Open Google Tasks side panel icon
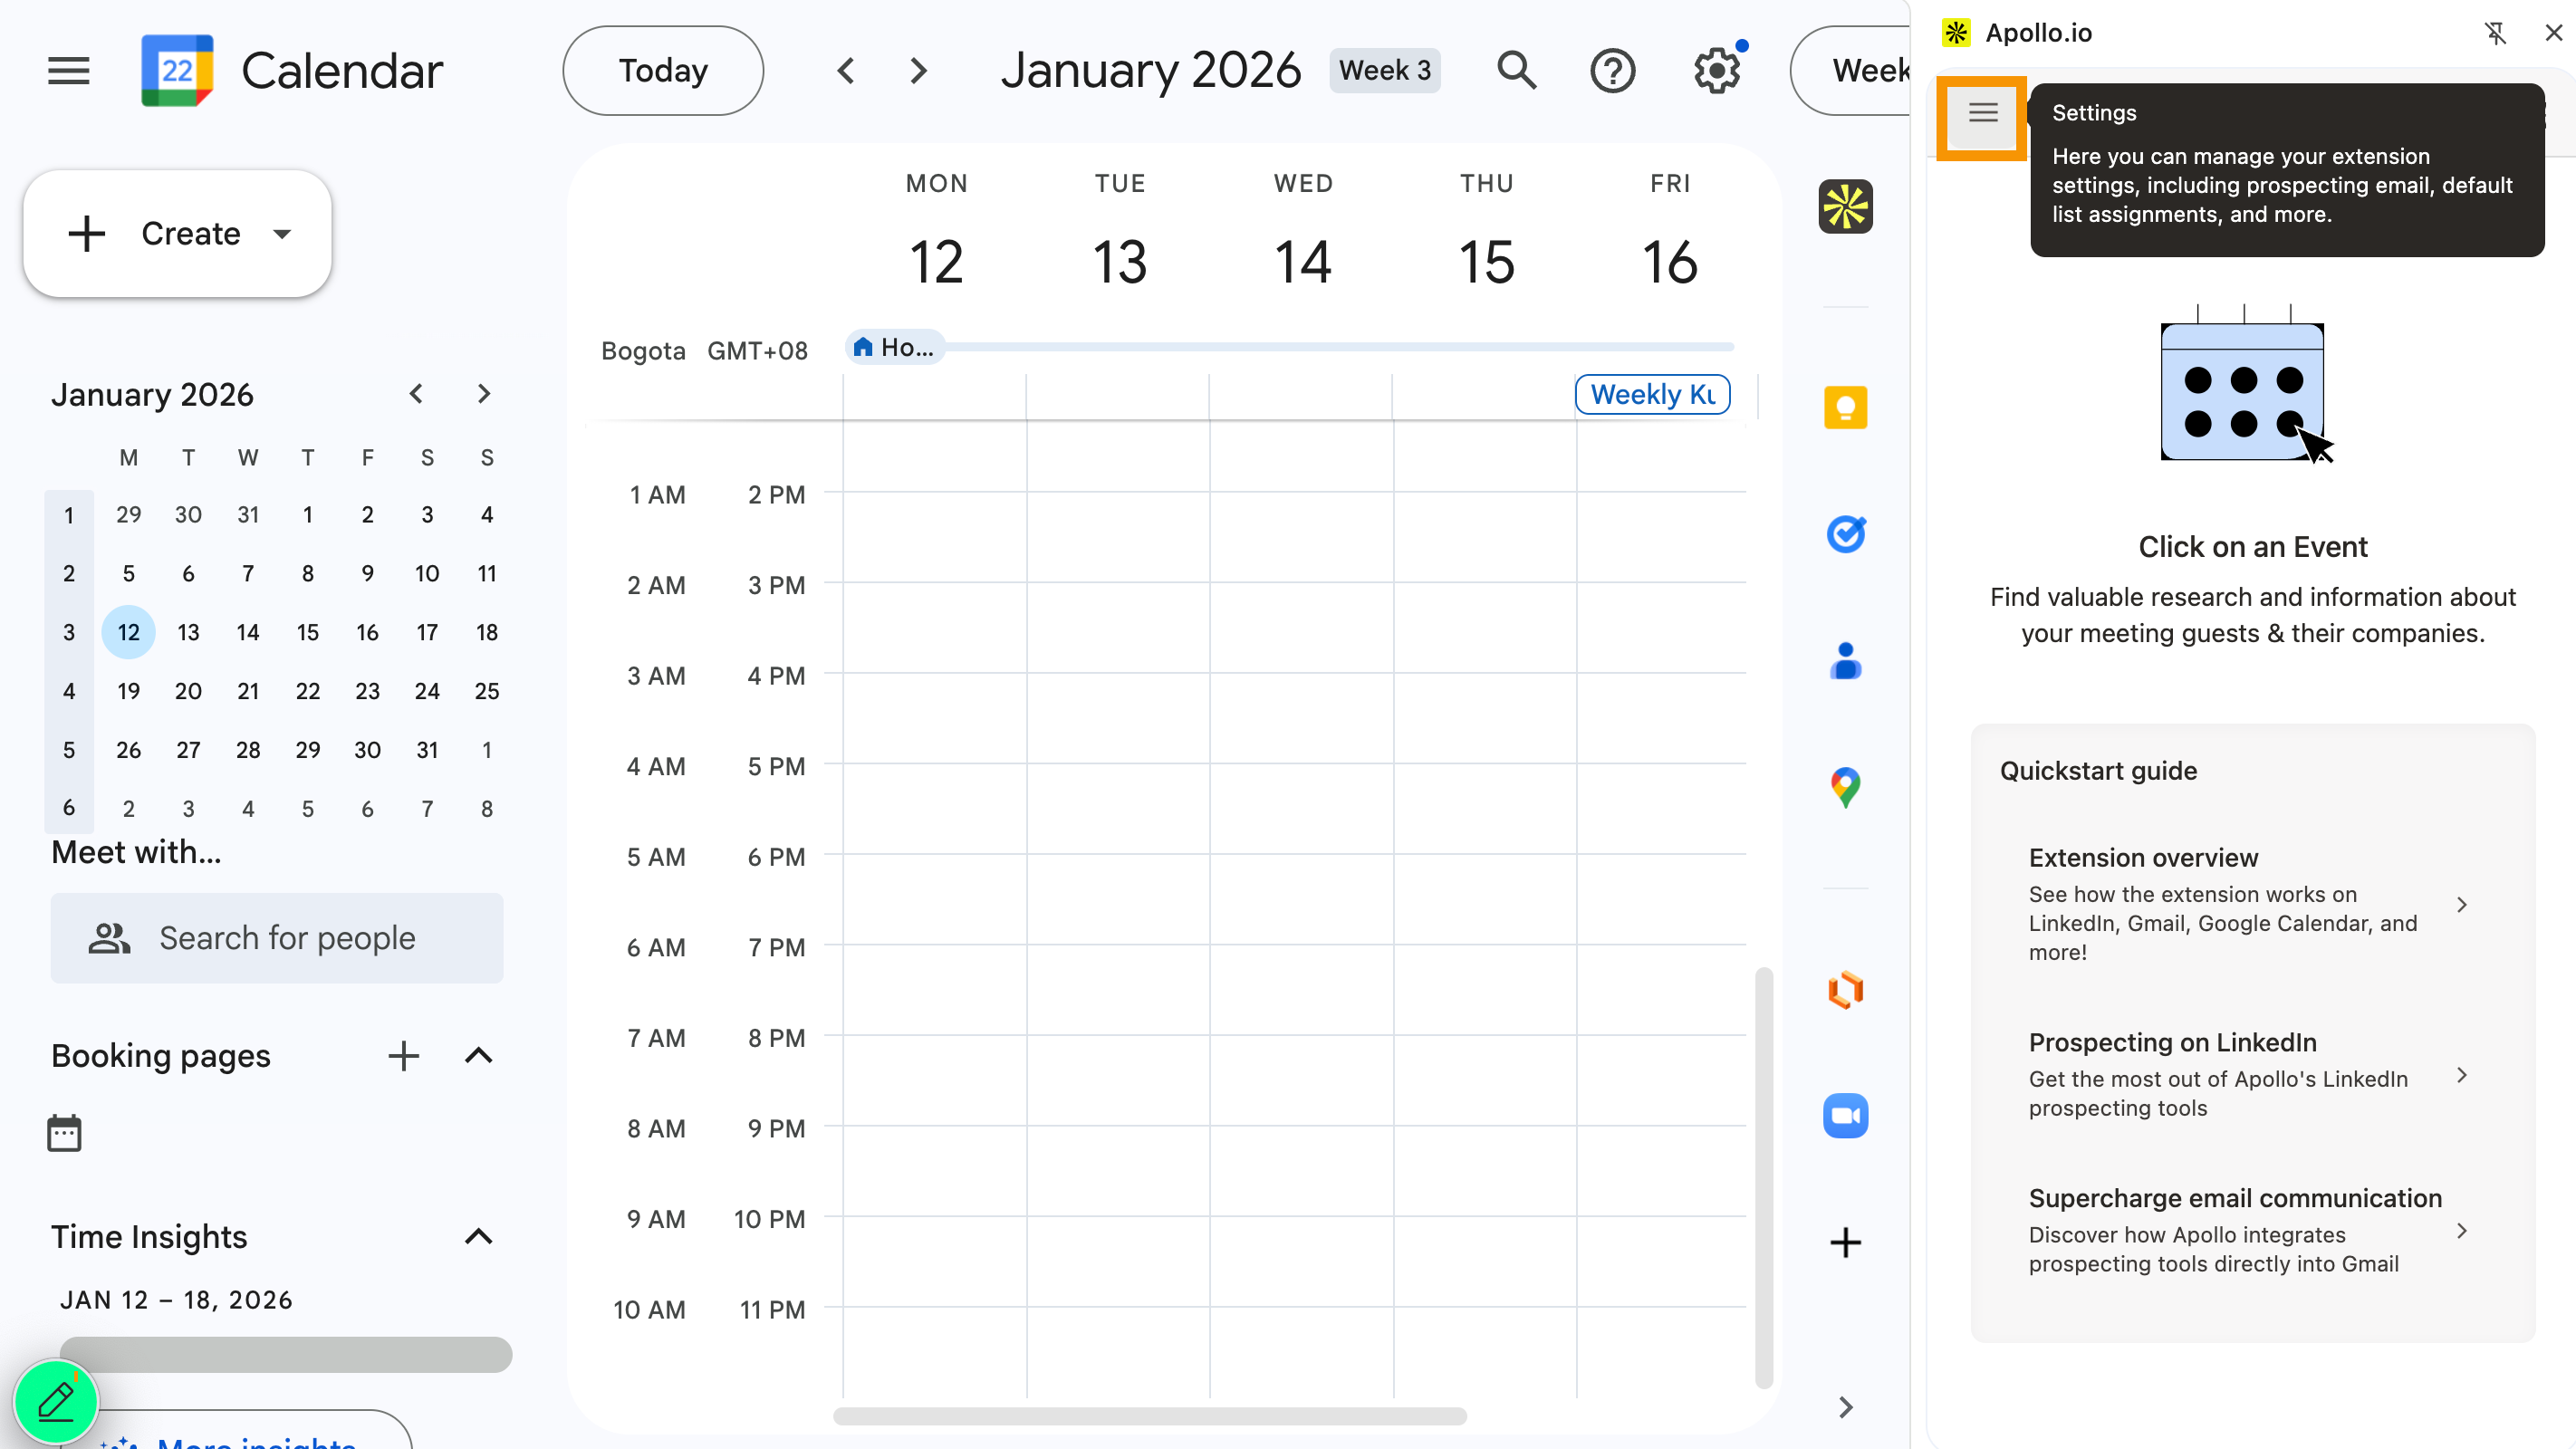Screen dimensions: 2576x1449 pos(1845,534)
